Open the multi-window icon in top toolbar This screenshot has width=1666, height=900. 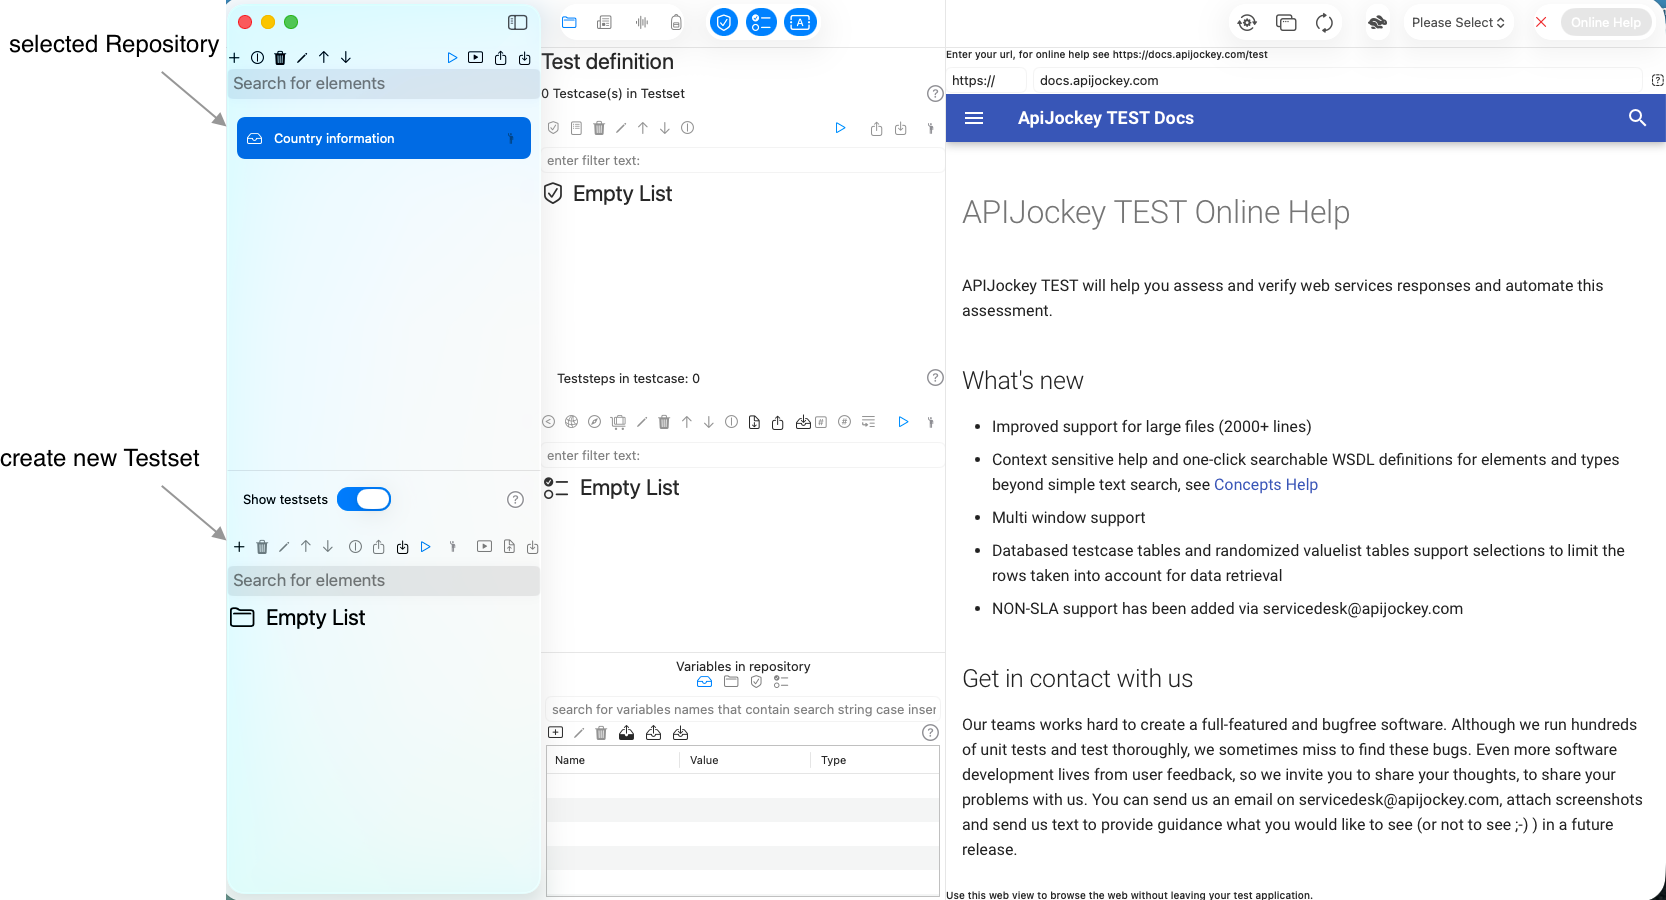click(x=1286, y=22)
